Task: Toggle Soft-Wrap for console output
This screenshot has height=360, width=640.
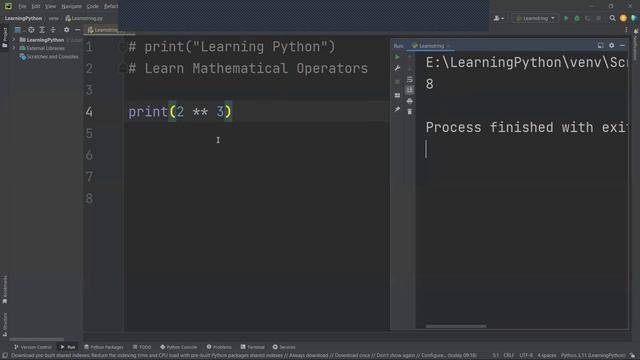Action: coord(409,79)
